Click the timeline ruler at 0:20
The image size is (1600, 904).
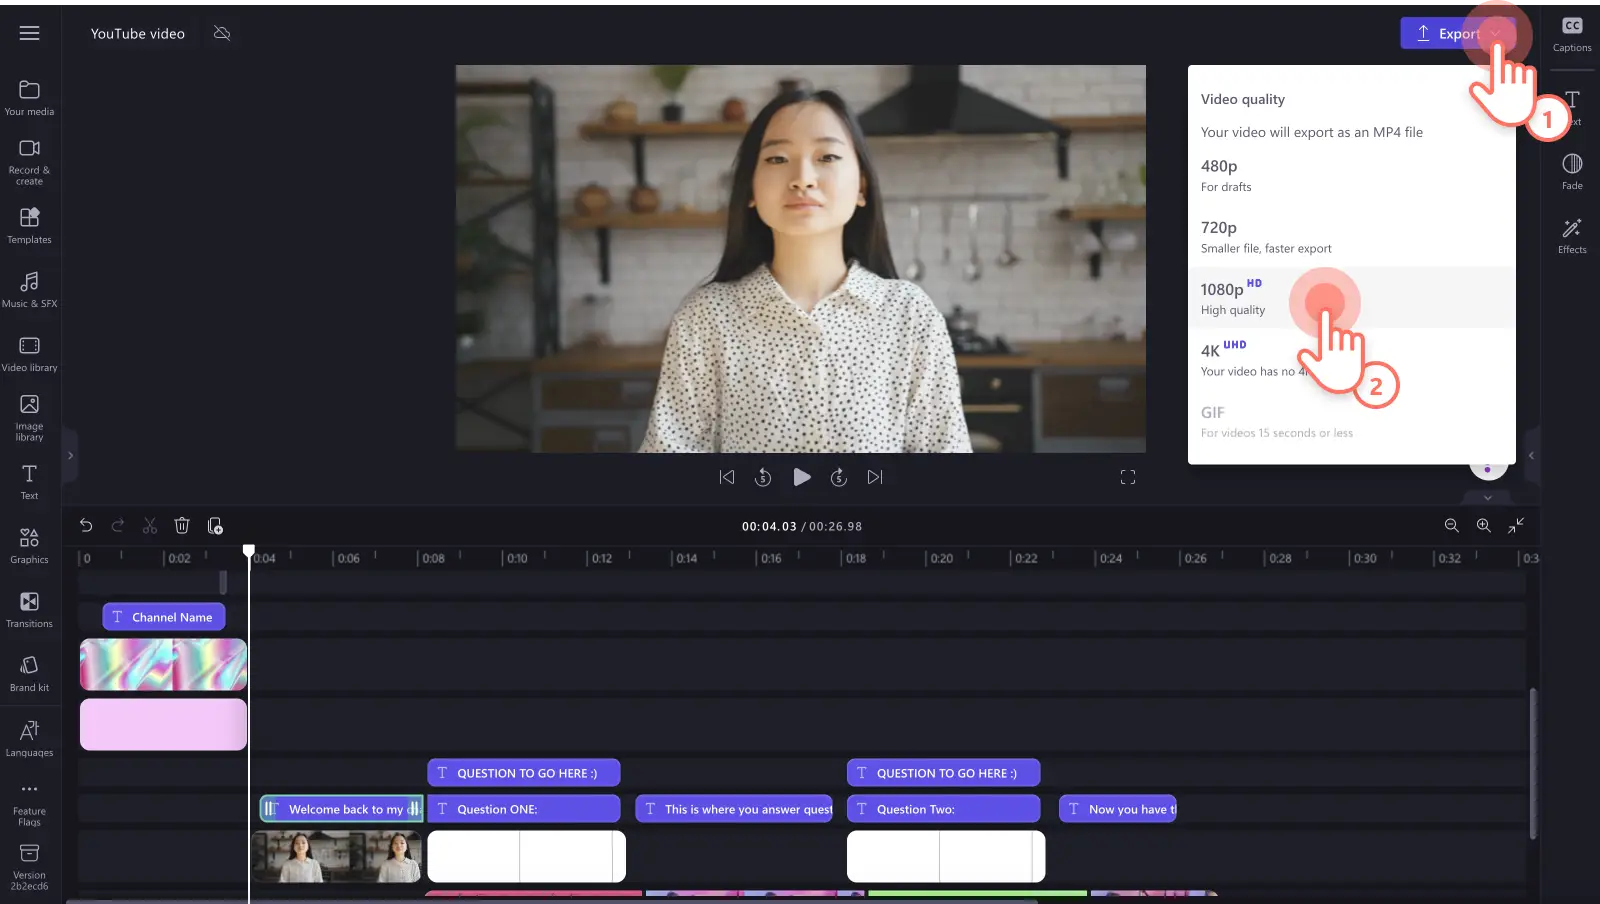(x=941, y=558)
